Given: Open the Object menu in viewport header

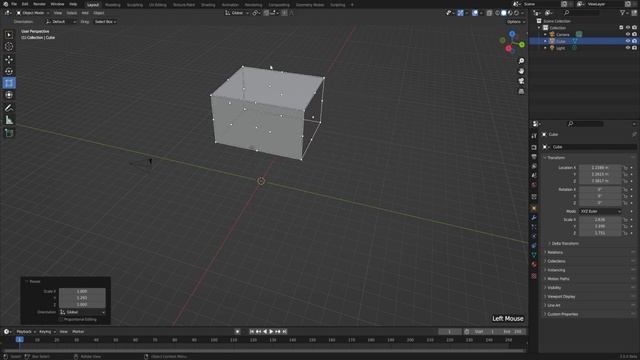Looking at the screenshot, I should 99,13.
